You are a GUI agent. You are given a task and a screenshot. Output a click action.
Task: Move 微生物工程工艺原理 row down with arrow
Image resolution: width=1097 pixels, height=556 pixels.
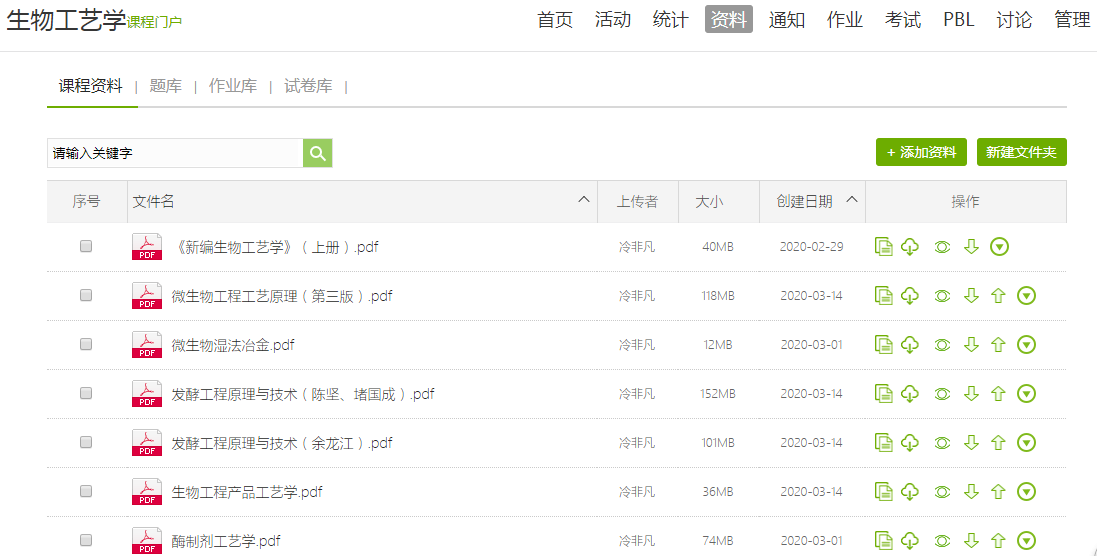tap(970, 296)
